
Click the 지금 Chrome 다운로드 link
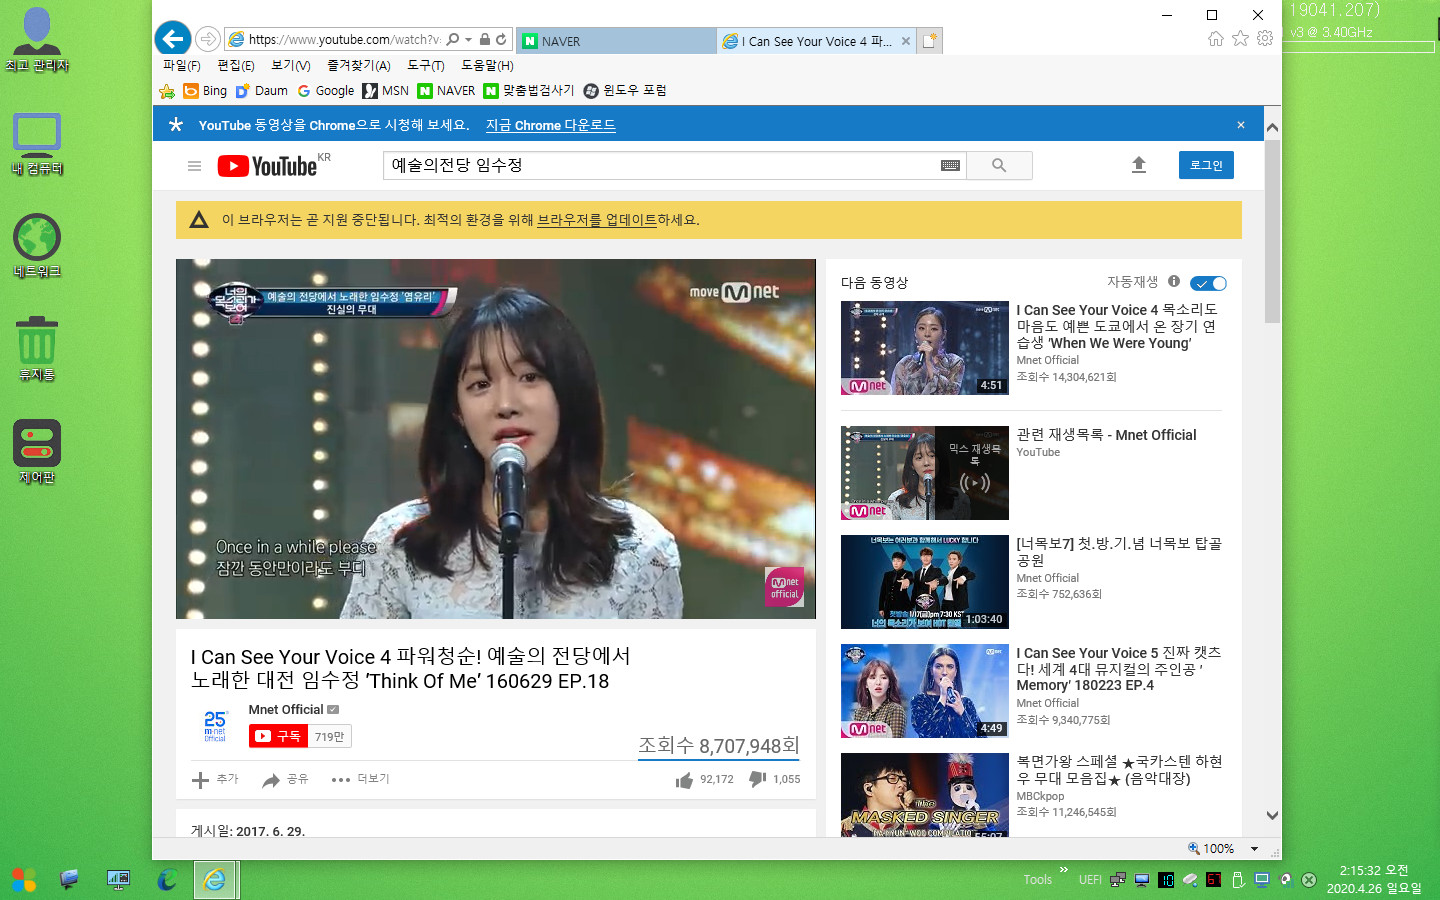[x=551, y=125]
